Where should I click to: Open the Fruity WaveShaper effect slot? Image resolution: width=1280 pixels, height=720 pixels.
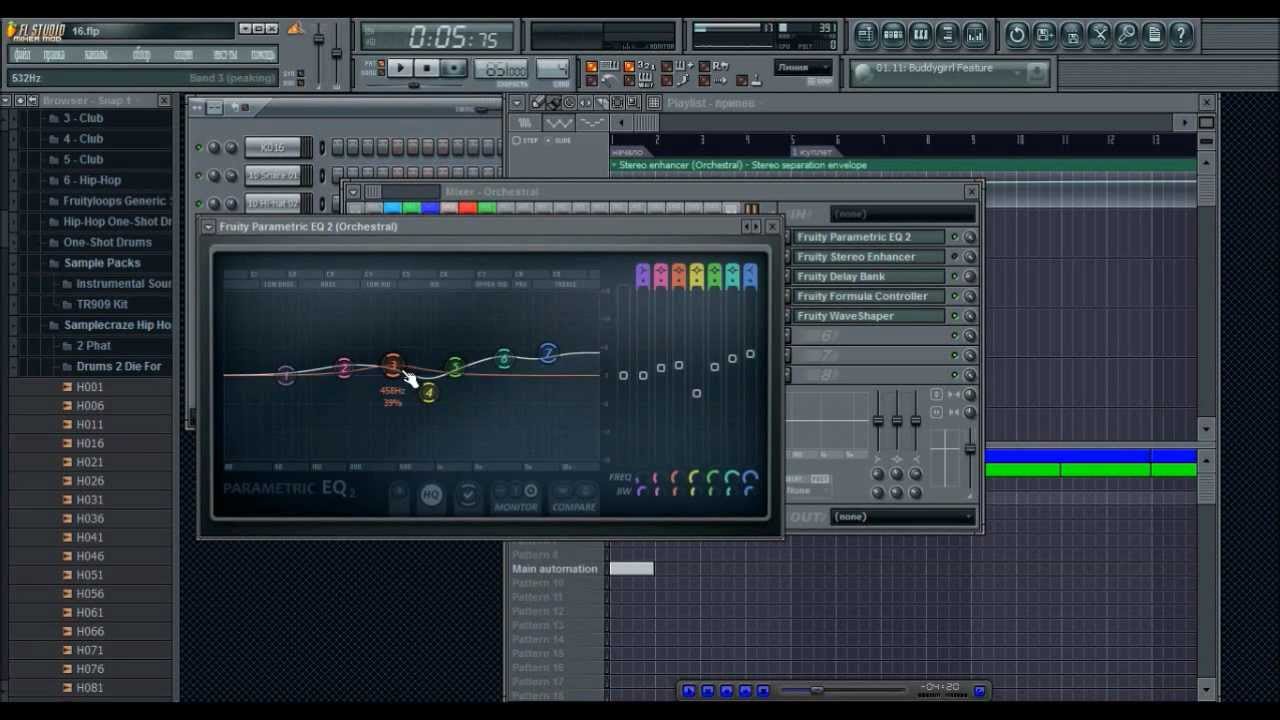(869, 316)
